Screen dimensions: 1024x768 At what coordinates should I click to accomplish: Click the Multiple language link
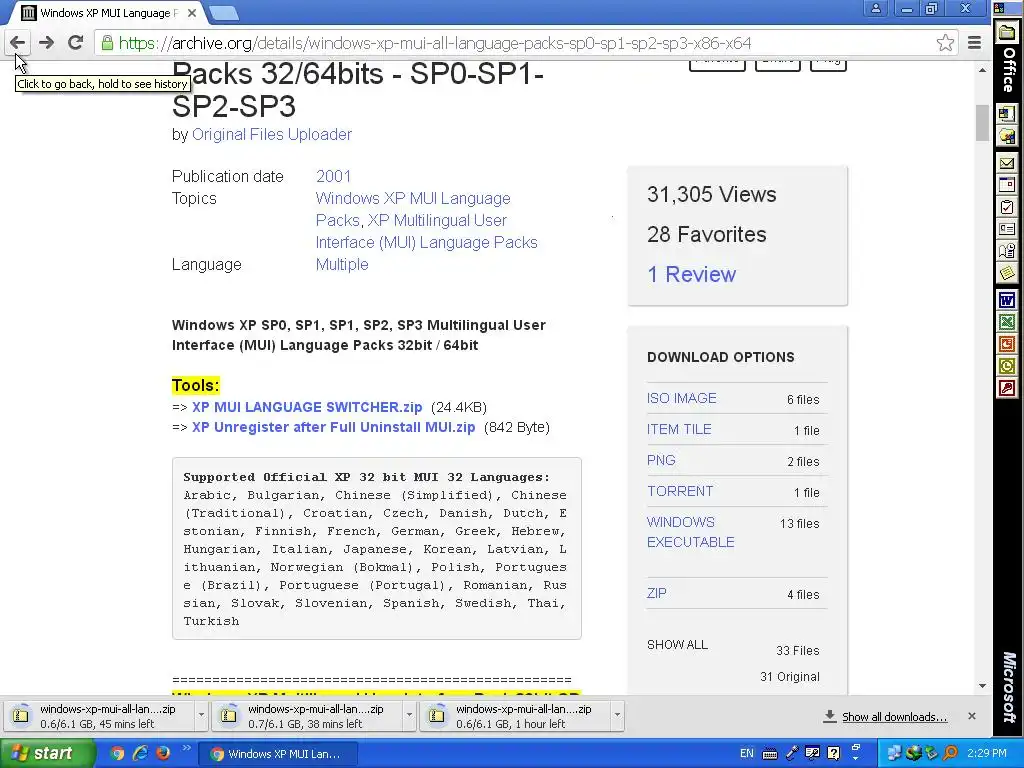[x=342, y=264]
